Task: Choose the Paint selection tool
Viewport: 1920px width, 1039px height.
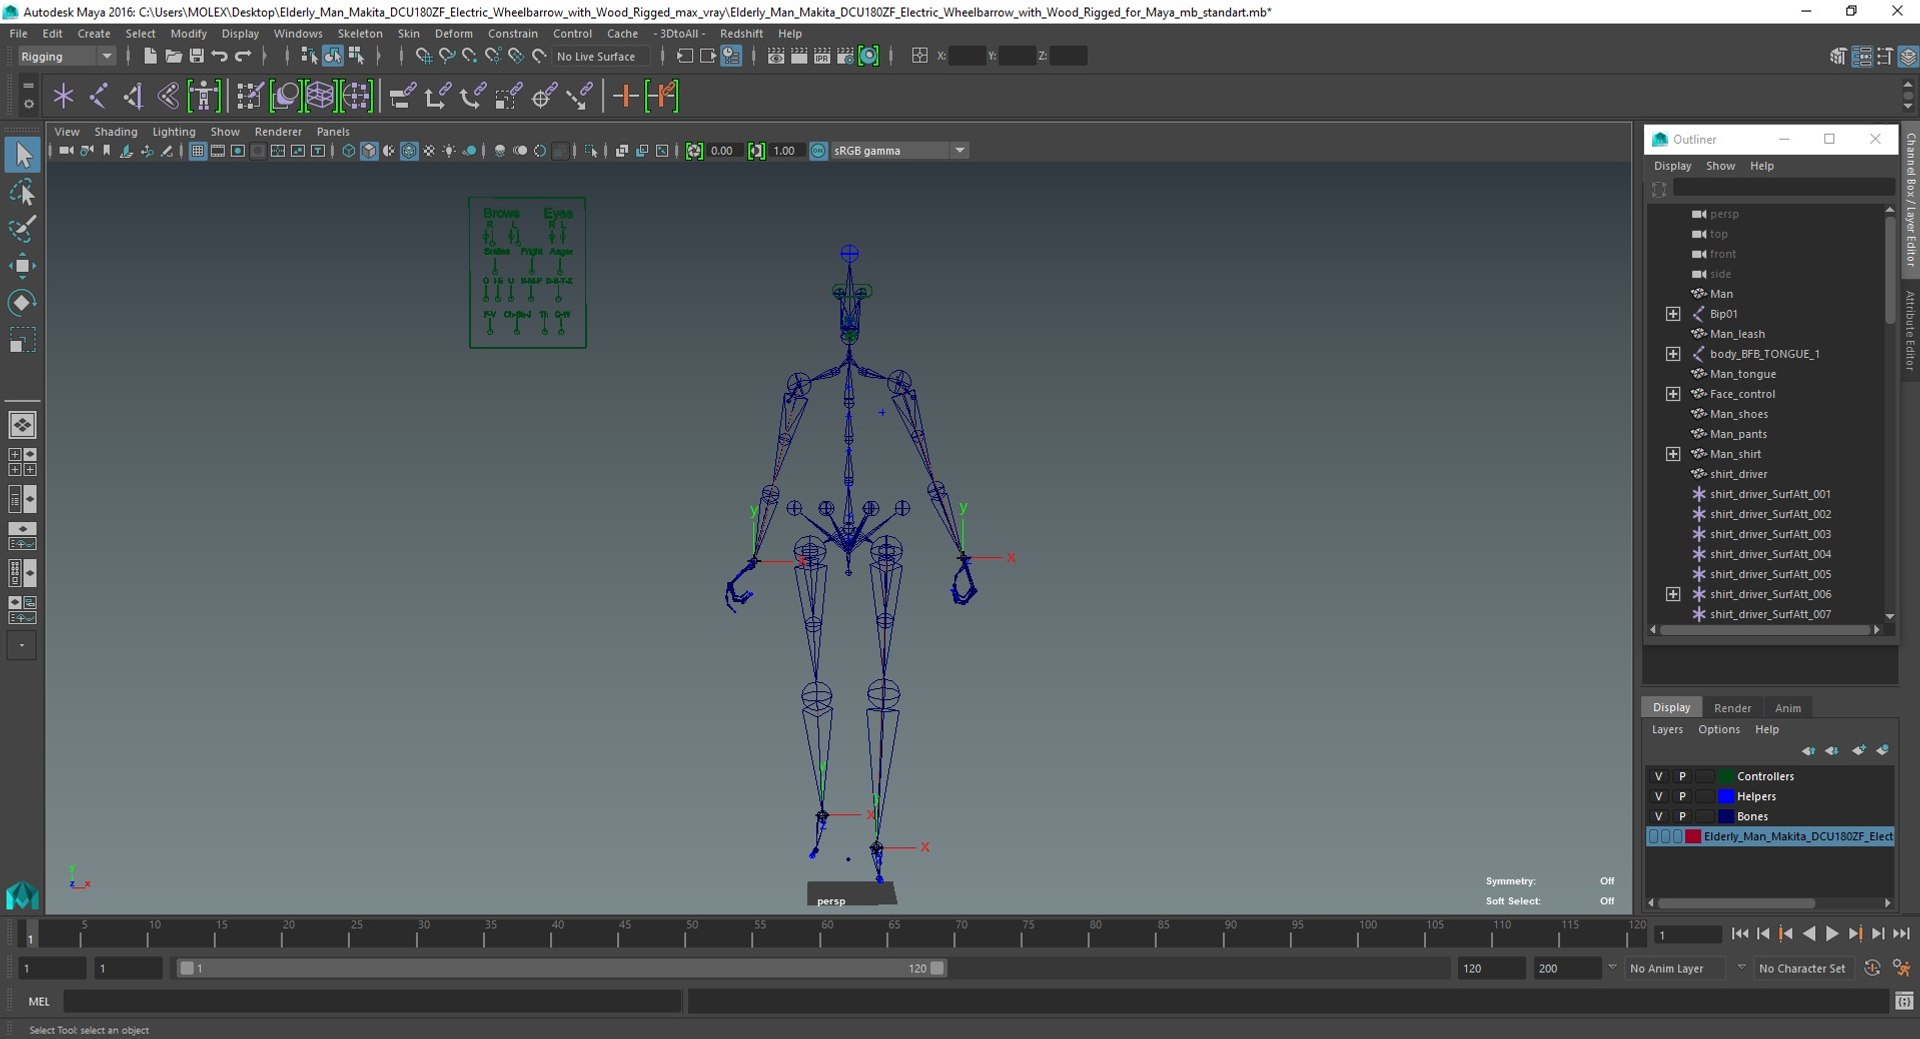Action: [22, 228]
